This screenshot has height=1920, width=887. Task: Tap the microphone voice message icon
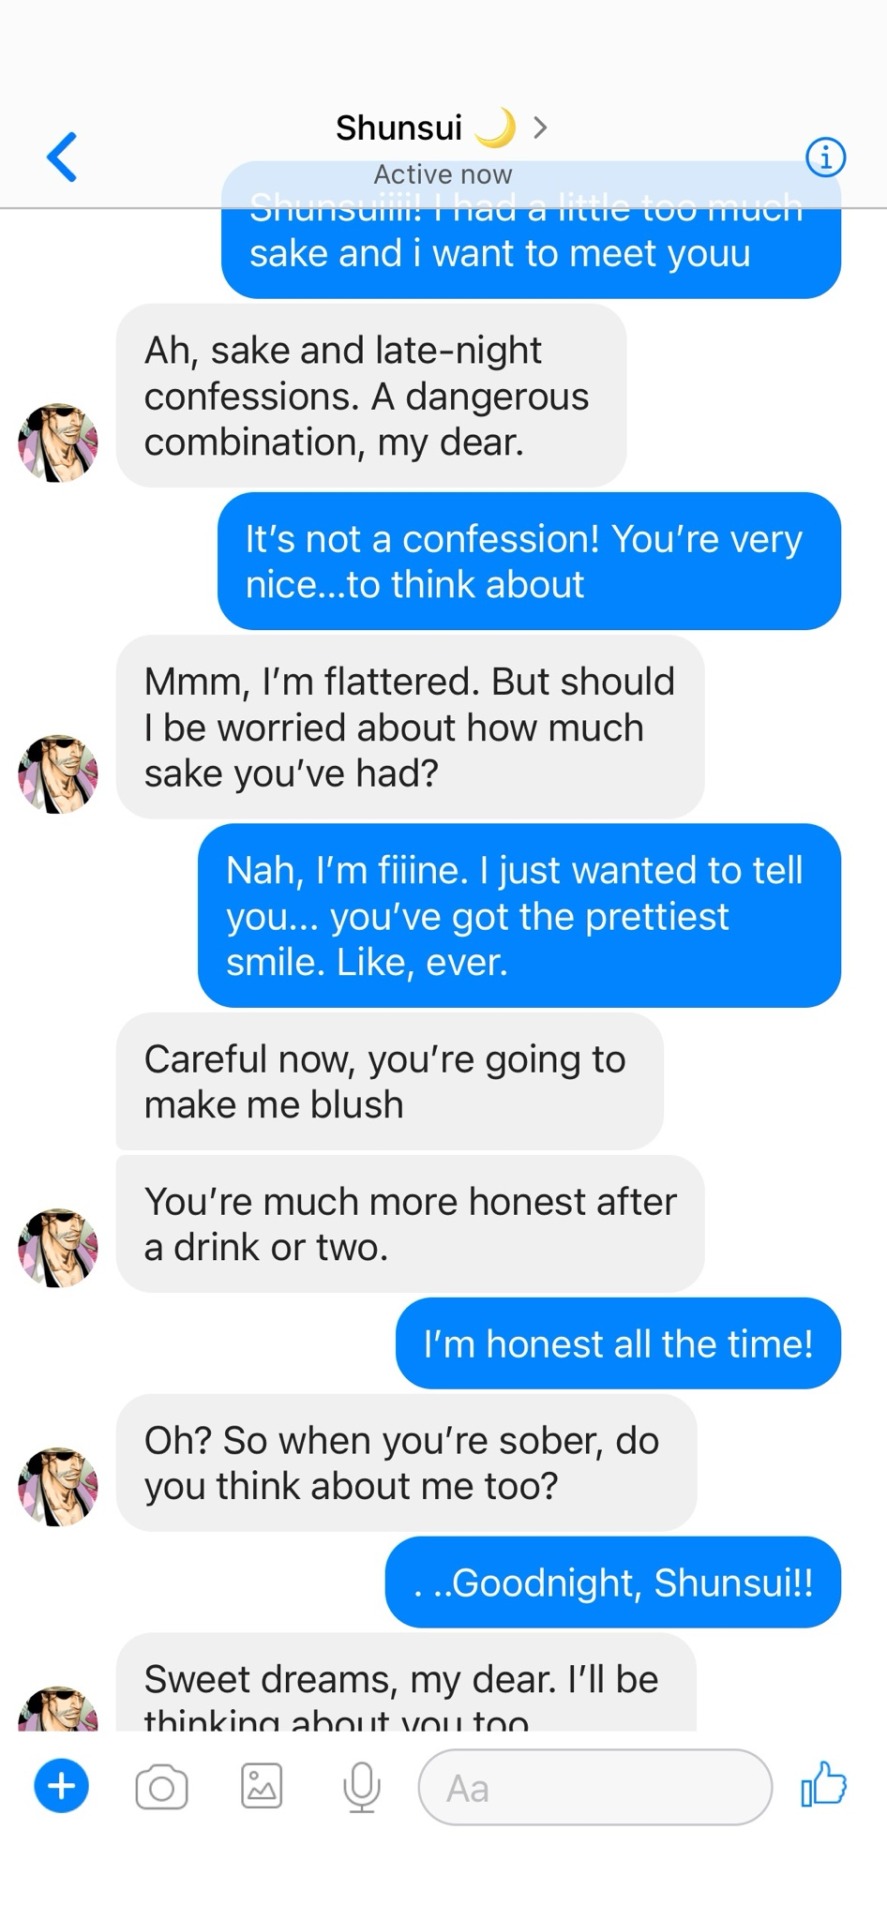(x=361, y=1787)
